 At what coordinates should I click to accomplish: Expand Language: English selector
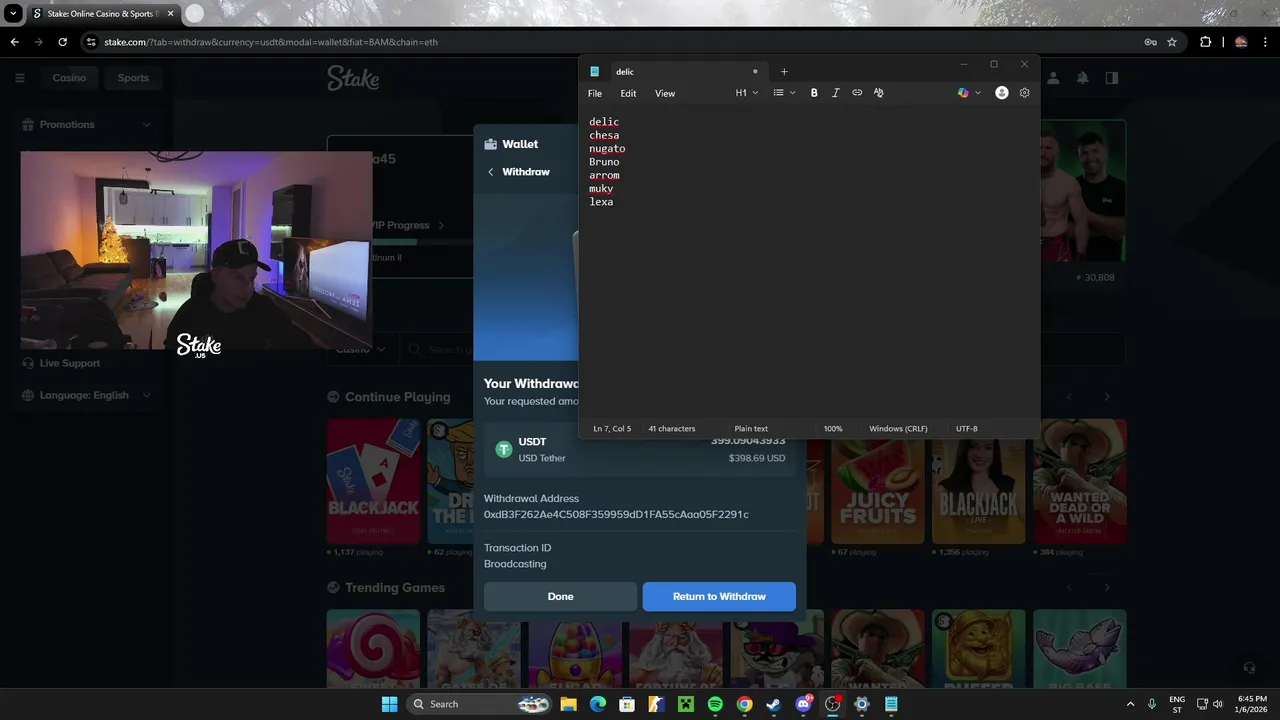point(88,395)
